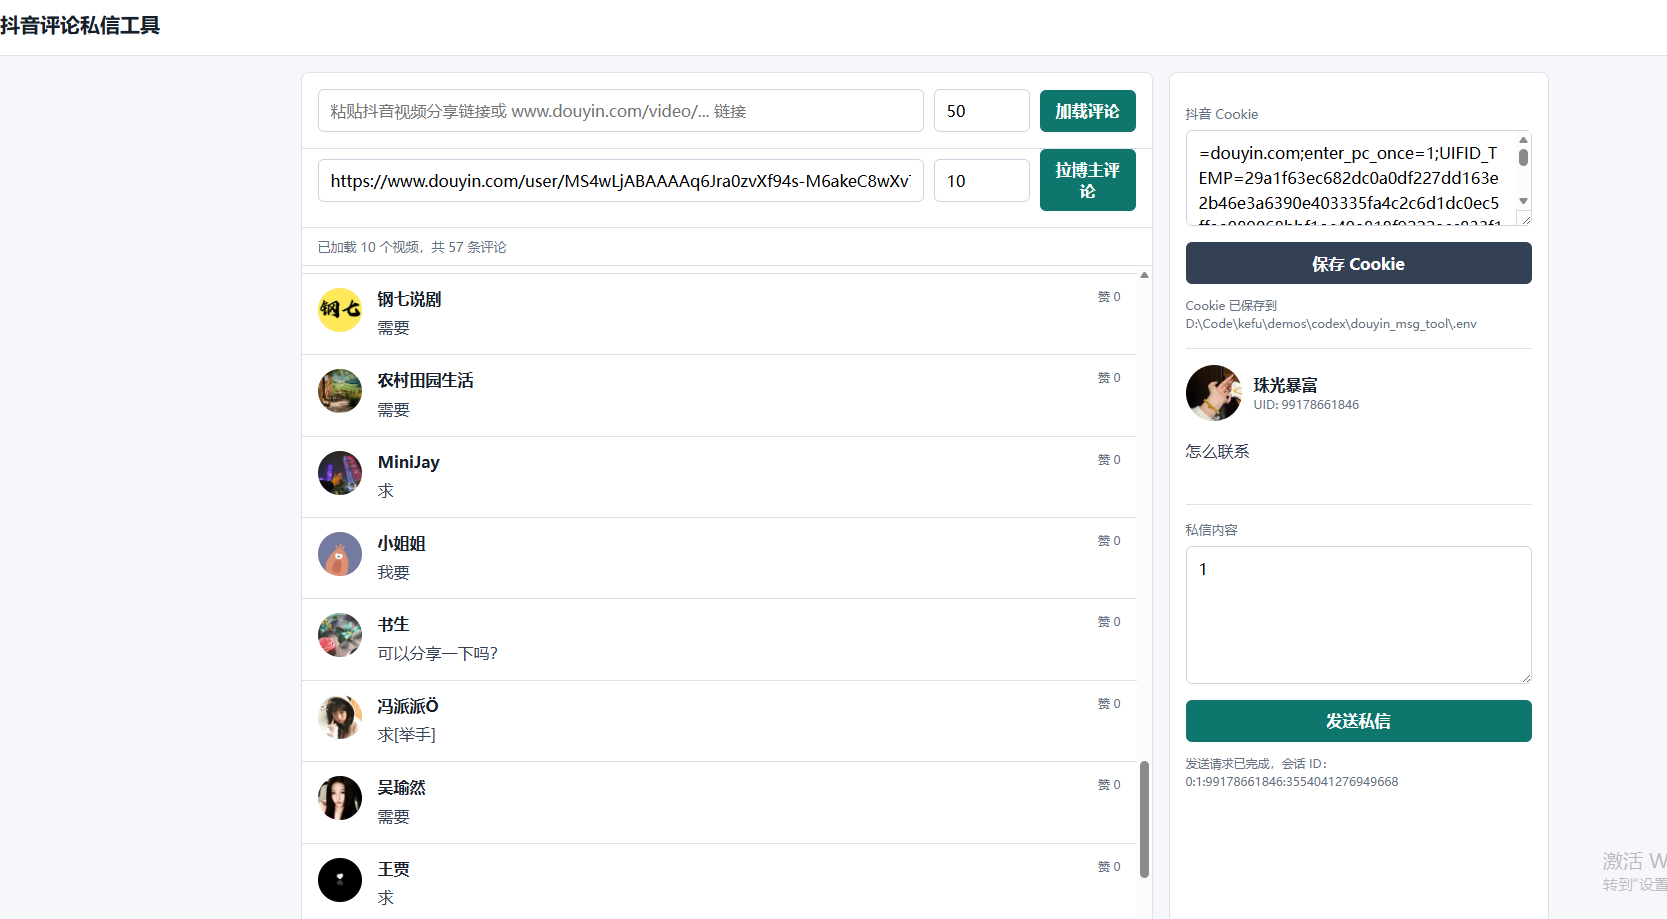
Task: Select the 农村田园生活 avatar image
Action: point(340,391)
